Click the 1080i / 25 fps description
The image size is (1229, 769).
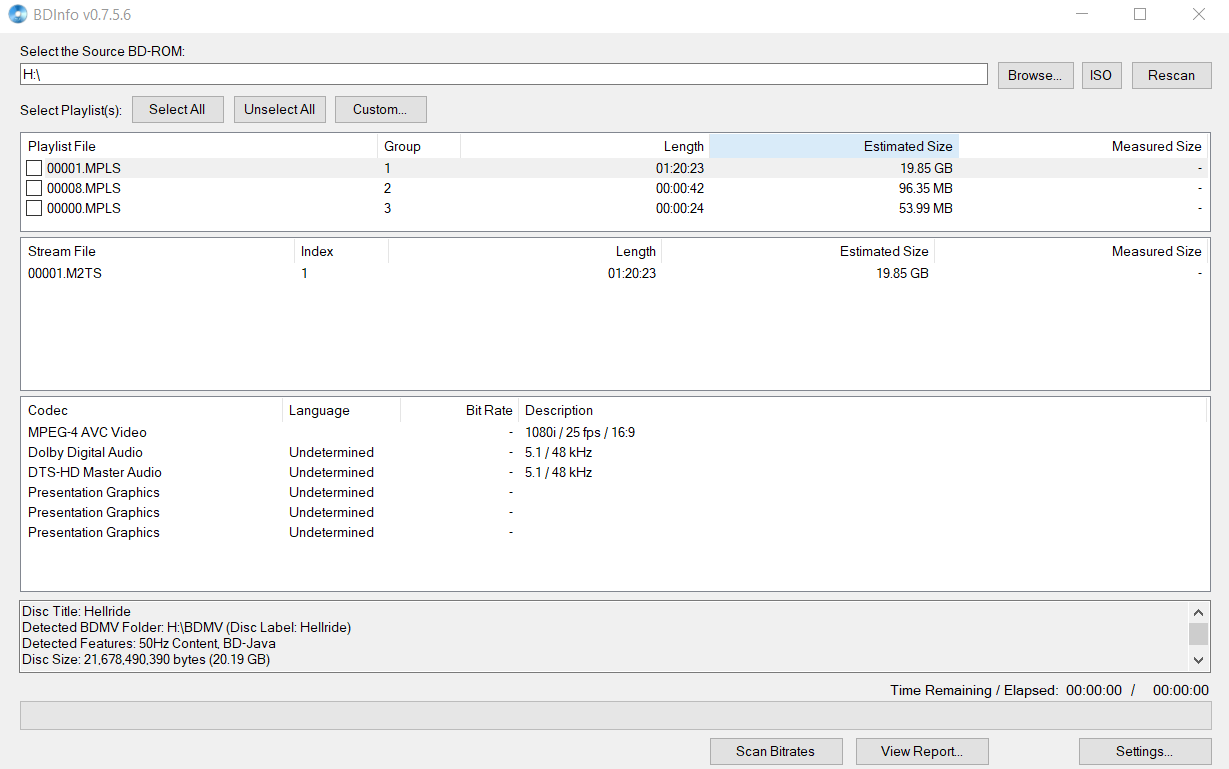(580, 432)
